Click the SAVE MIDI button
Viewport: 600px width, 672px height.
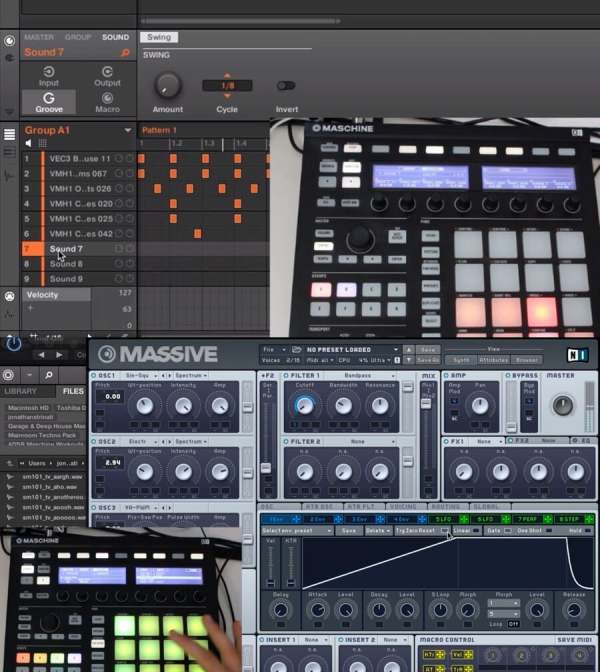575,640
